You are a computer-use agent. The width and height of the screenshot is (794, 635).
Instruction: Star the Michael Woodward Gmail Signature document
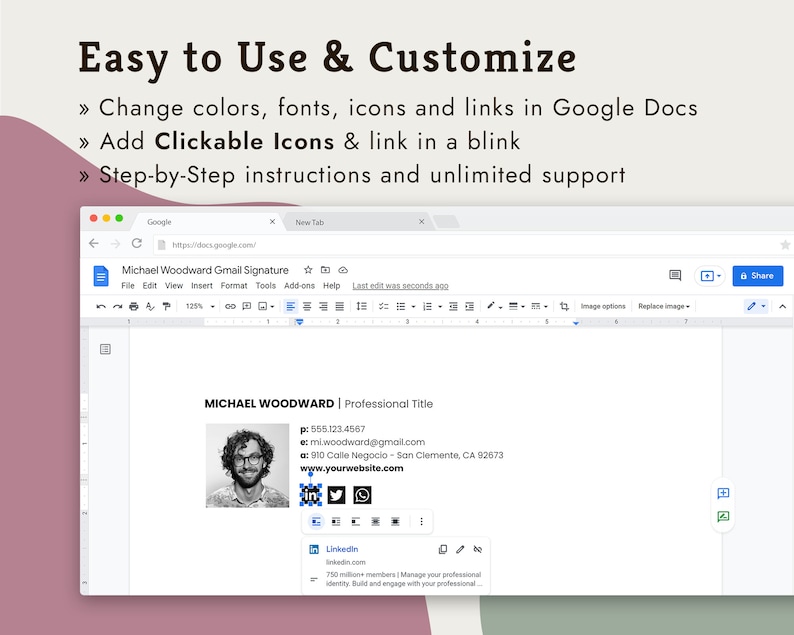coord(308,270)
